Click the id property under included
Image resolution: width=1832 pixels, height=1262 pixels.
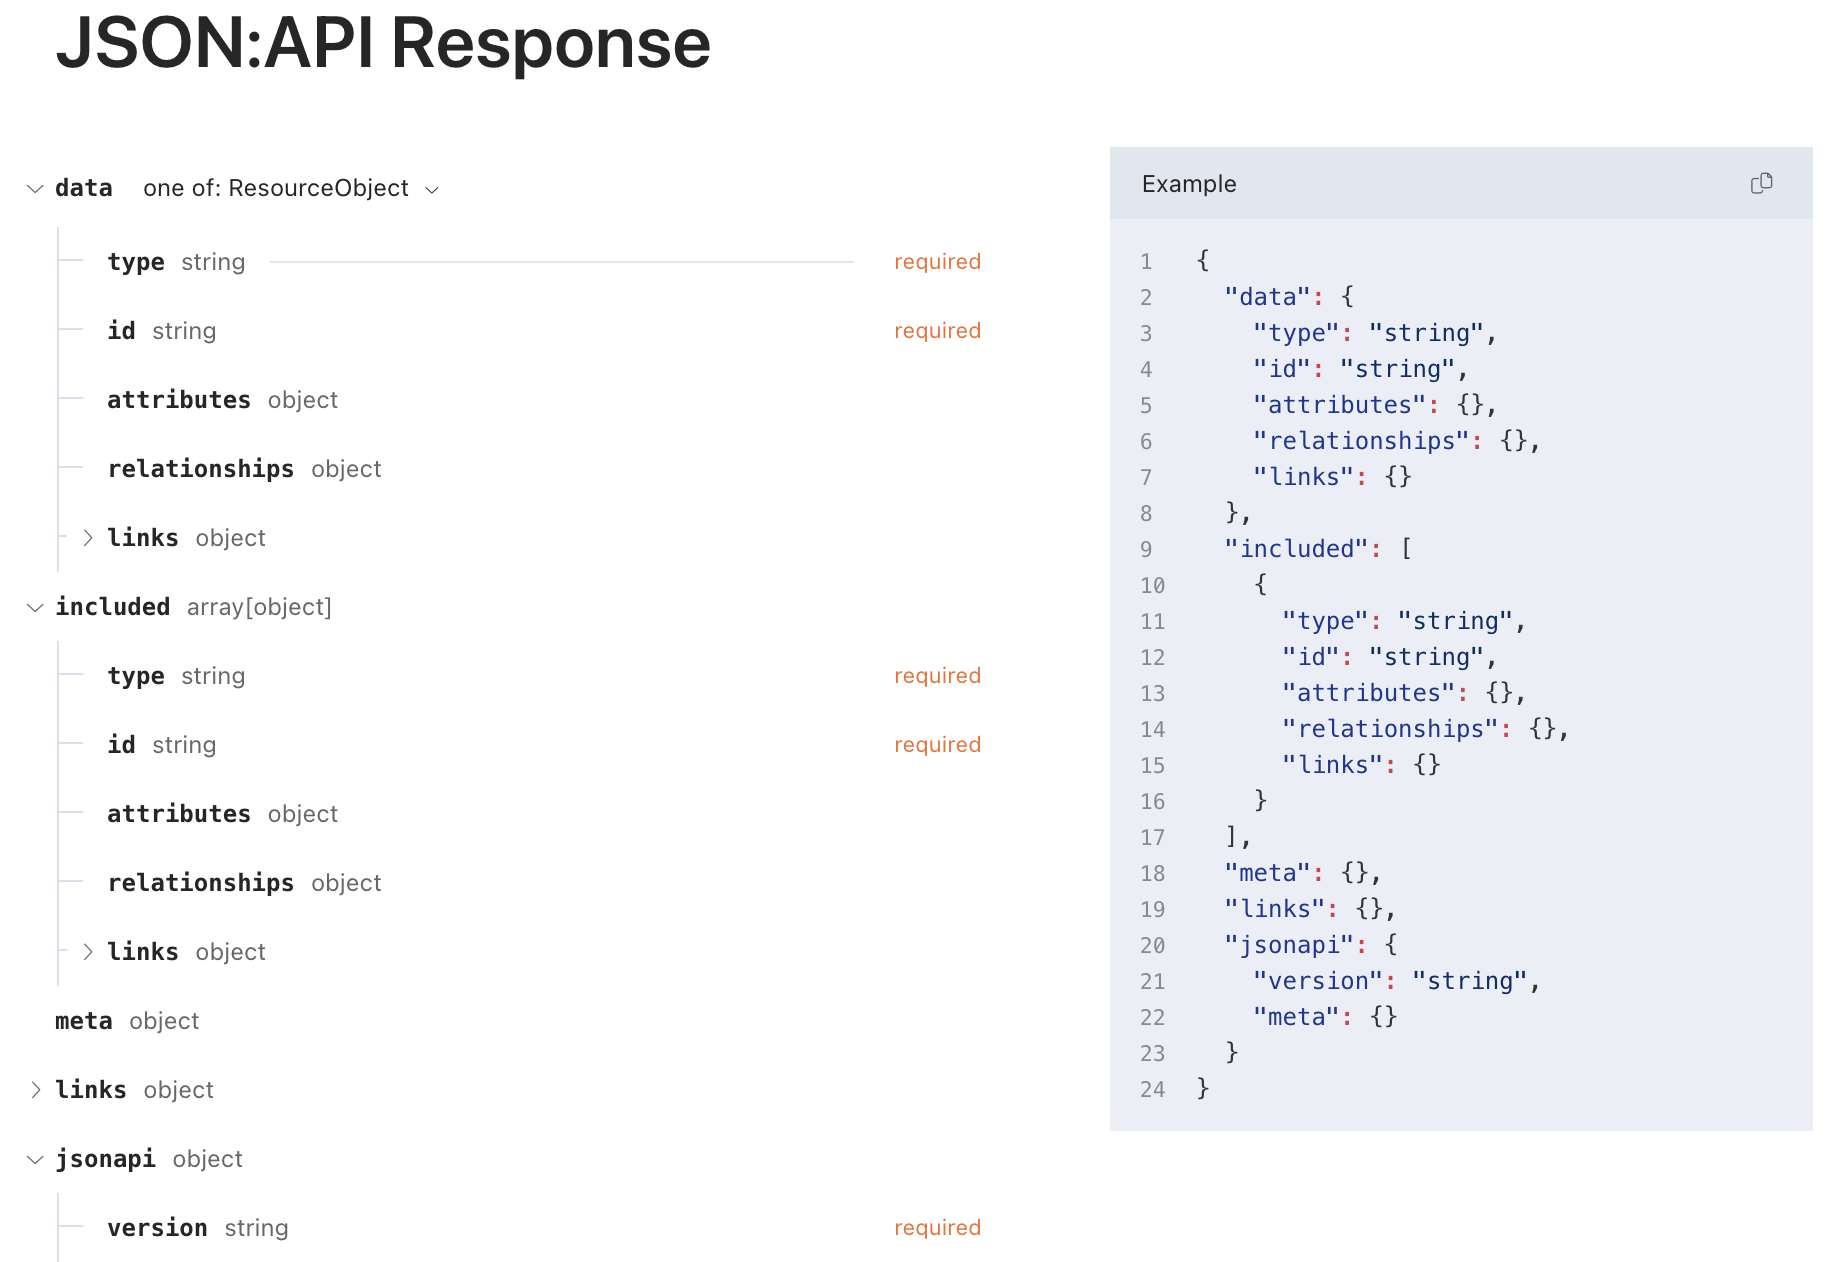coord(121,745)
